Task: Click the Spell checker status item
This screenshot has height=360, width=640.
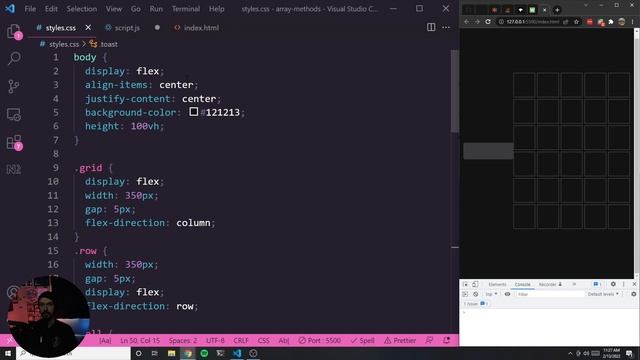Action: click(x=362, y=340)
